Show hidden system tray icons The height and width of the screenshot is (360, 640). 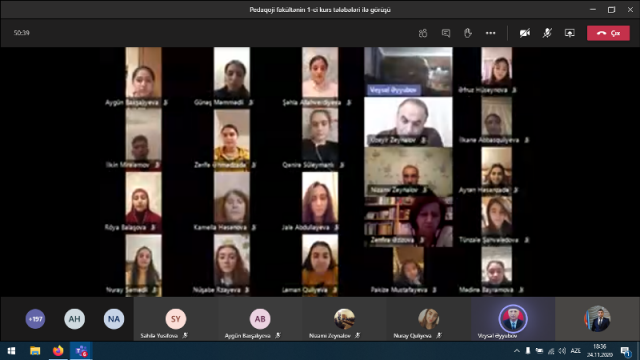pyautogui.click(x=517, y=351)
